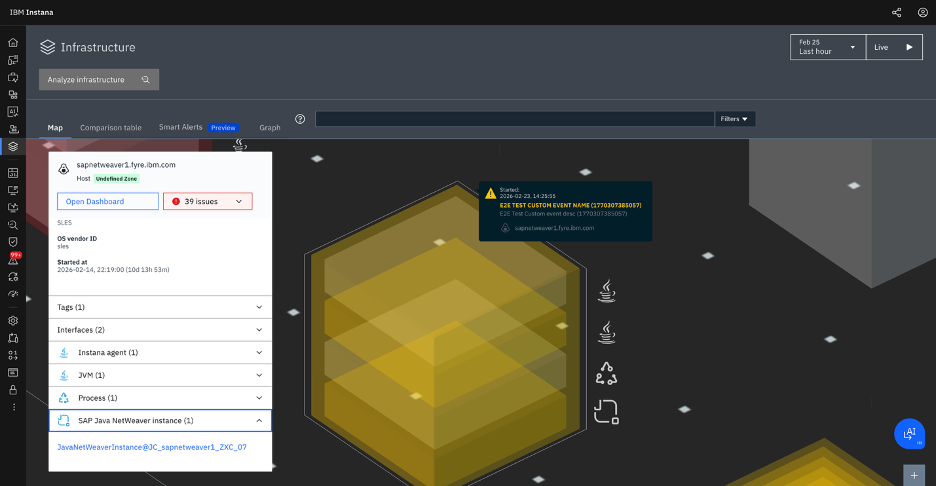Click E2E TEST CUSTOM EVENT NAME title
936x486 pixels.
571,205
